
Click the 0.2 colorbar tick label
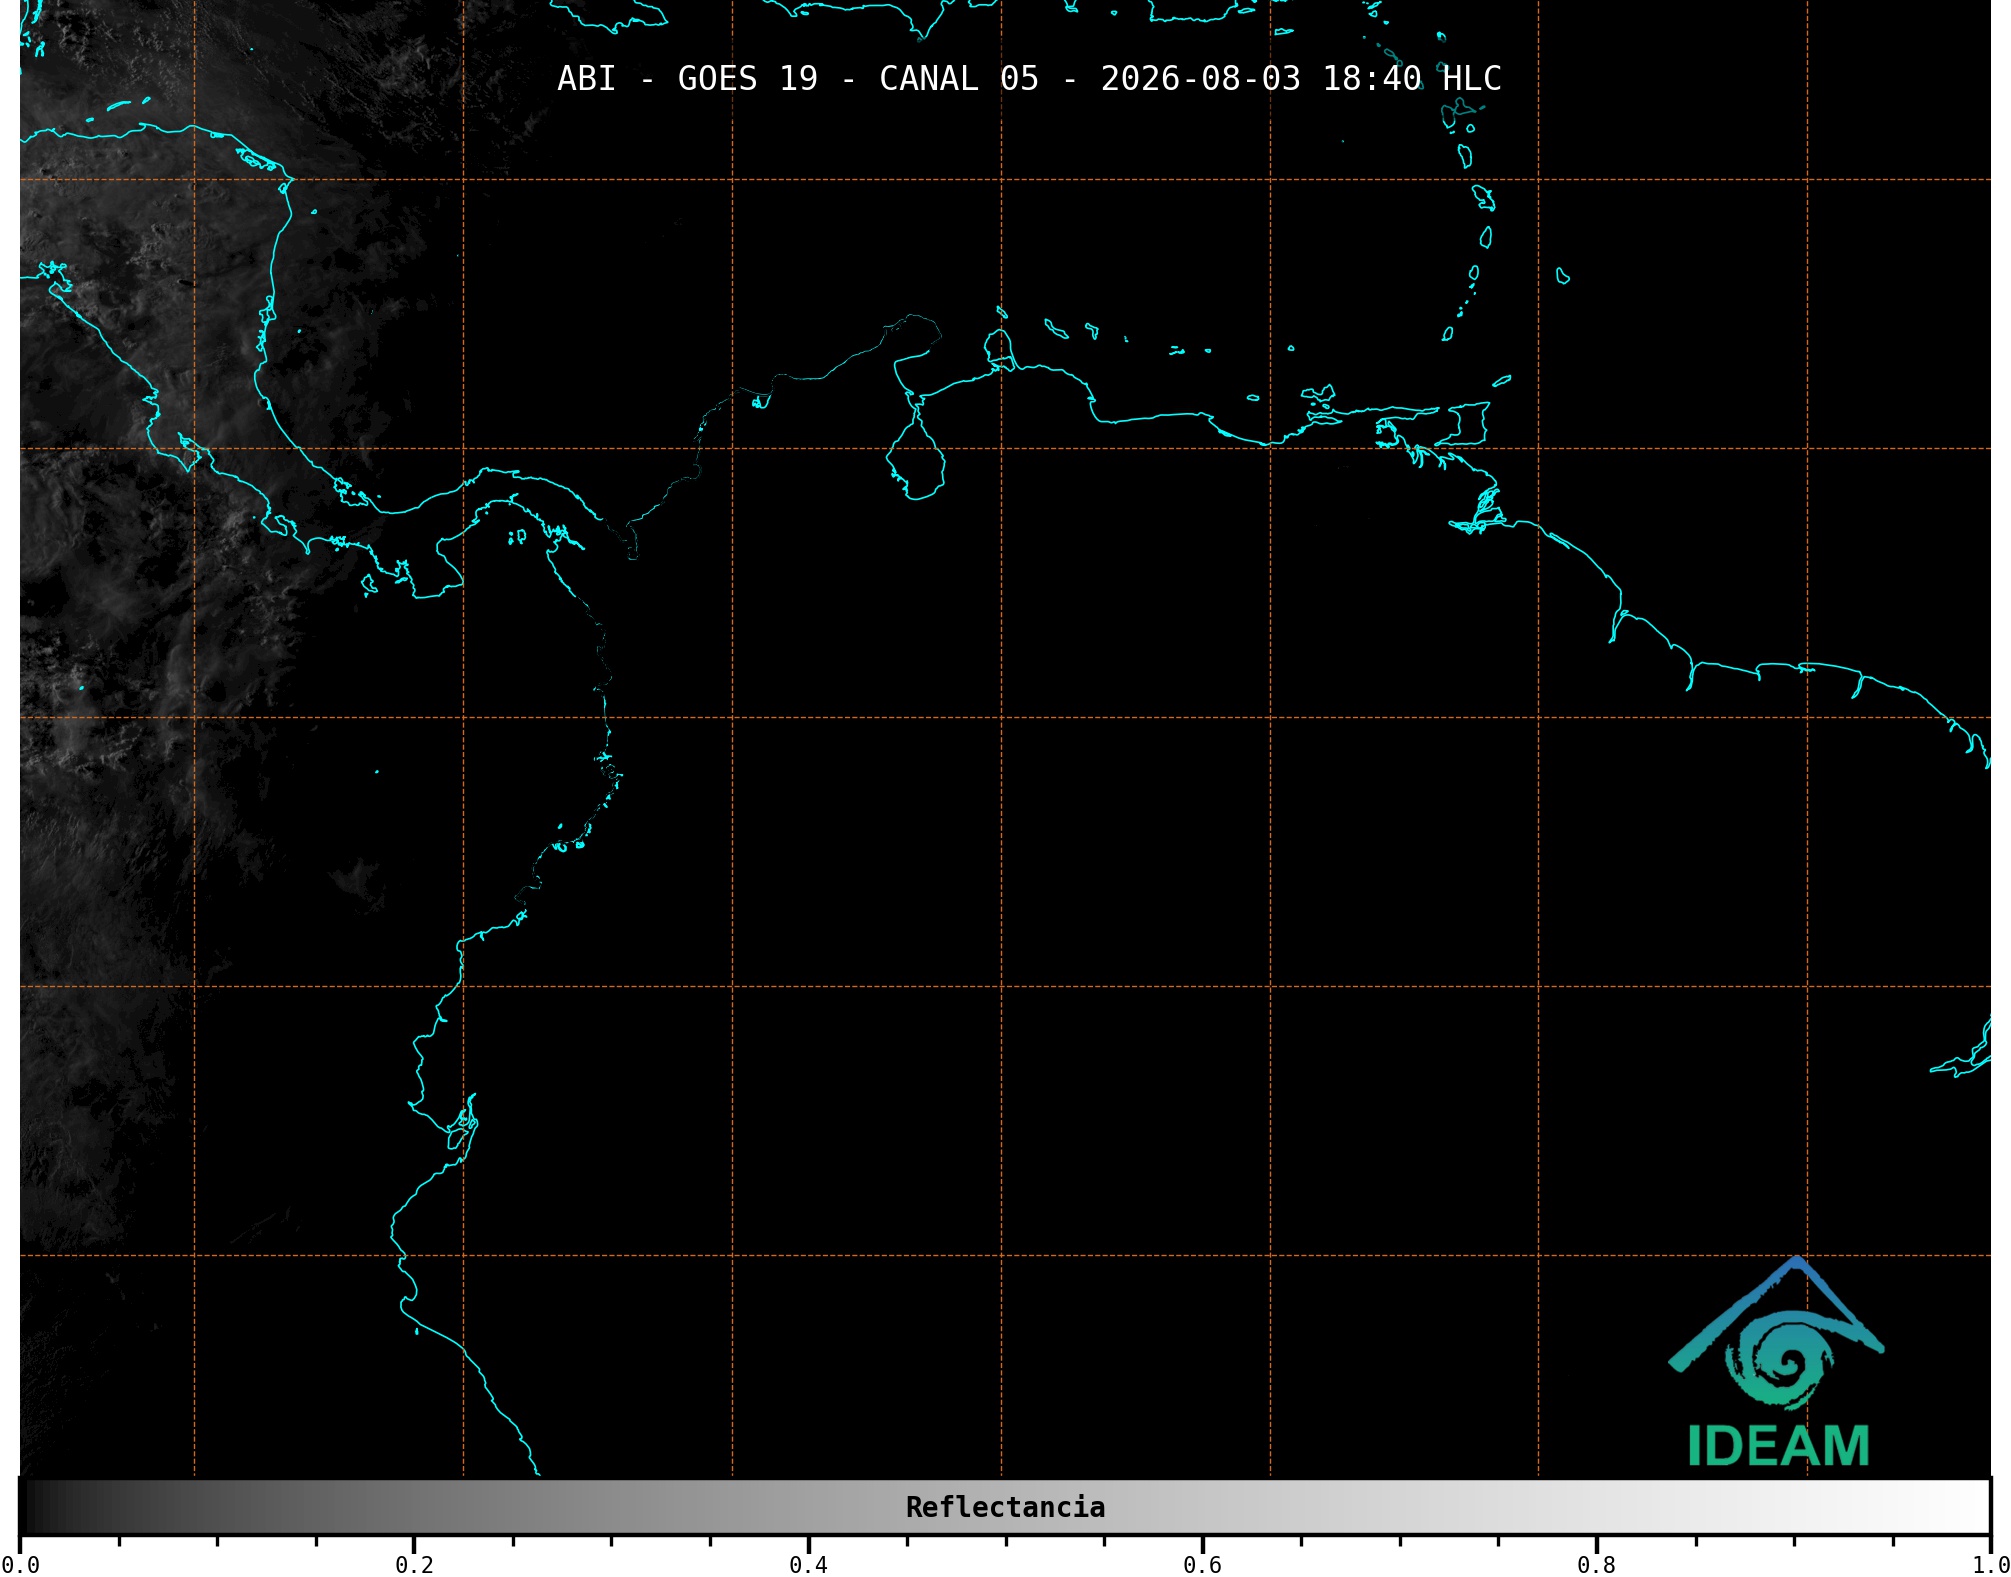pyautogui.click(x=414, y=1565)
